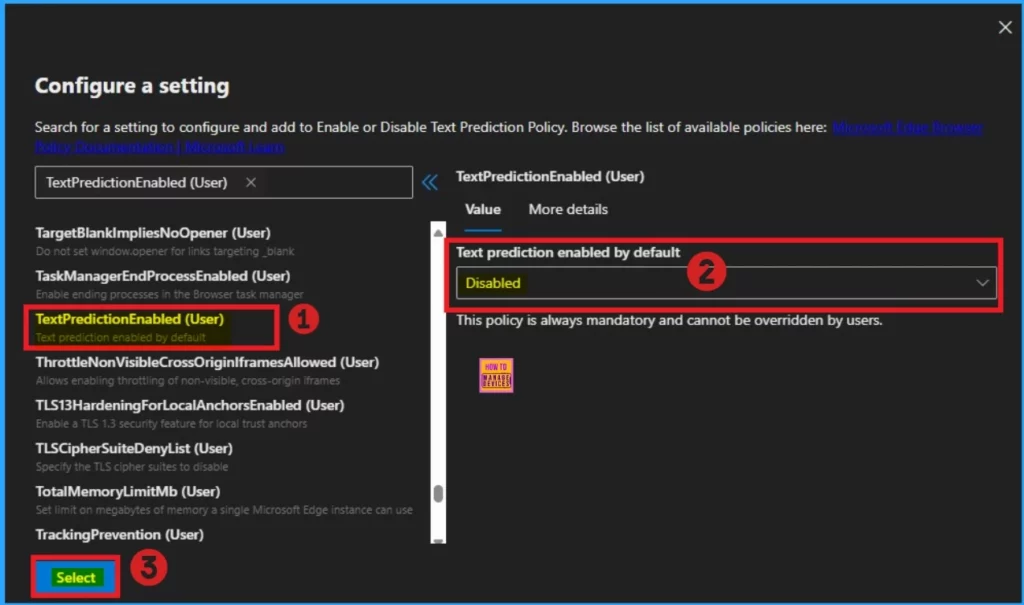This screenshot has width=1024, height=605.
Task: Switch to the Value tab
Action: pyautogui.click(x=483, y=210)
